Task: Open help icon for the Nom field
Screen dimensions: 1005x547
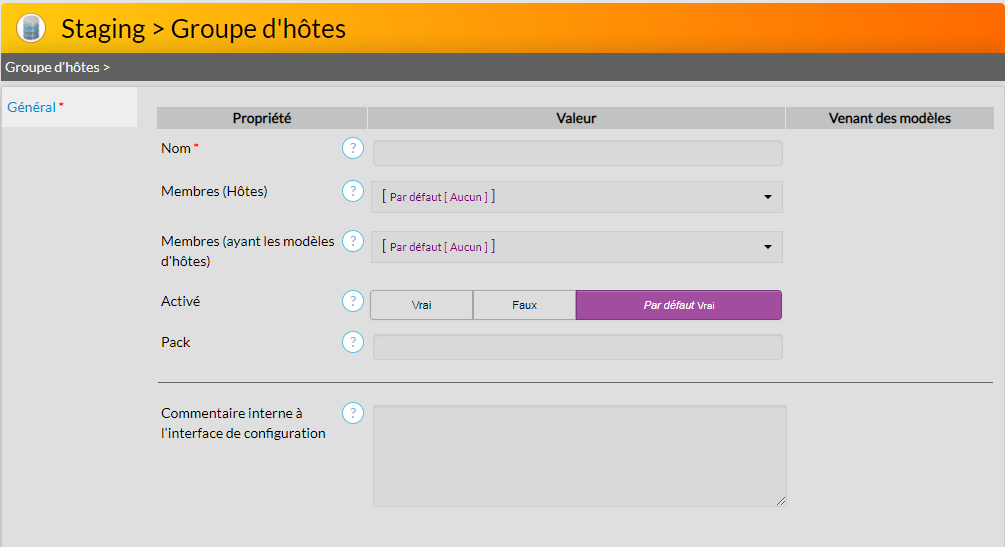Action: [x=352, y=149]
